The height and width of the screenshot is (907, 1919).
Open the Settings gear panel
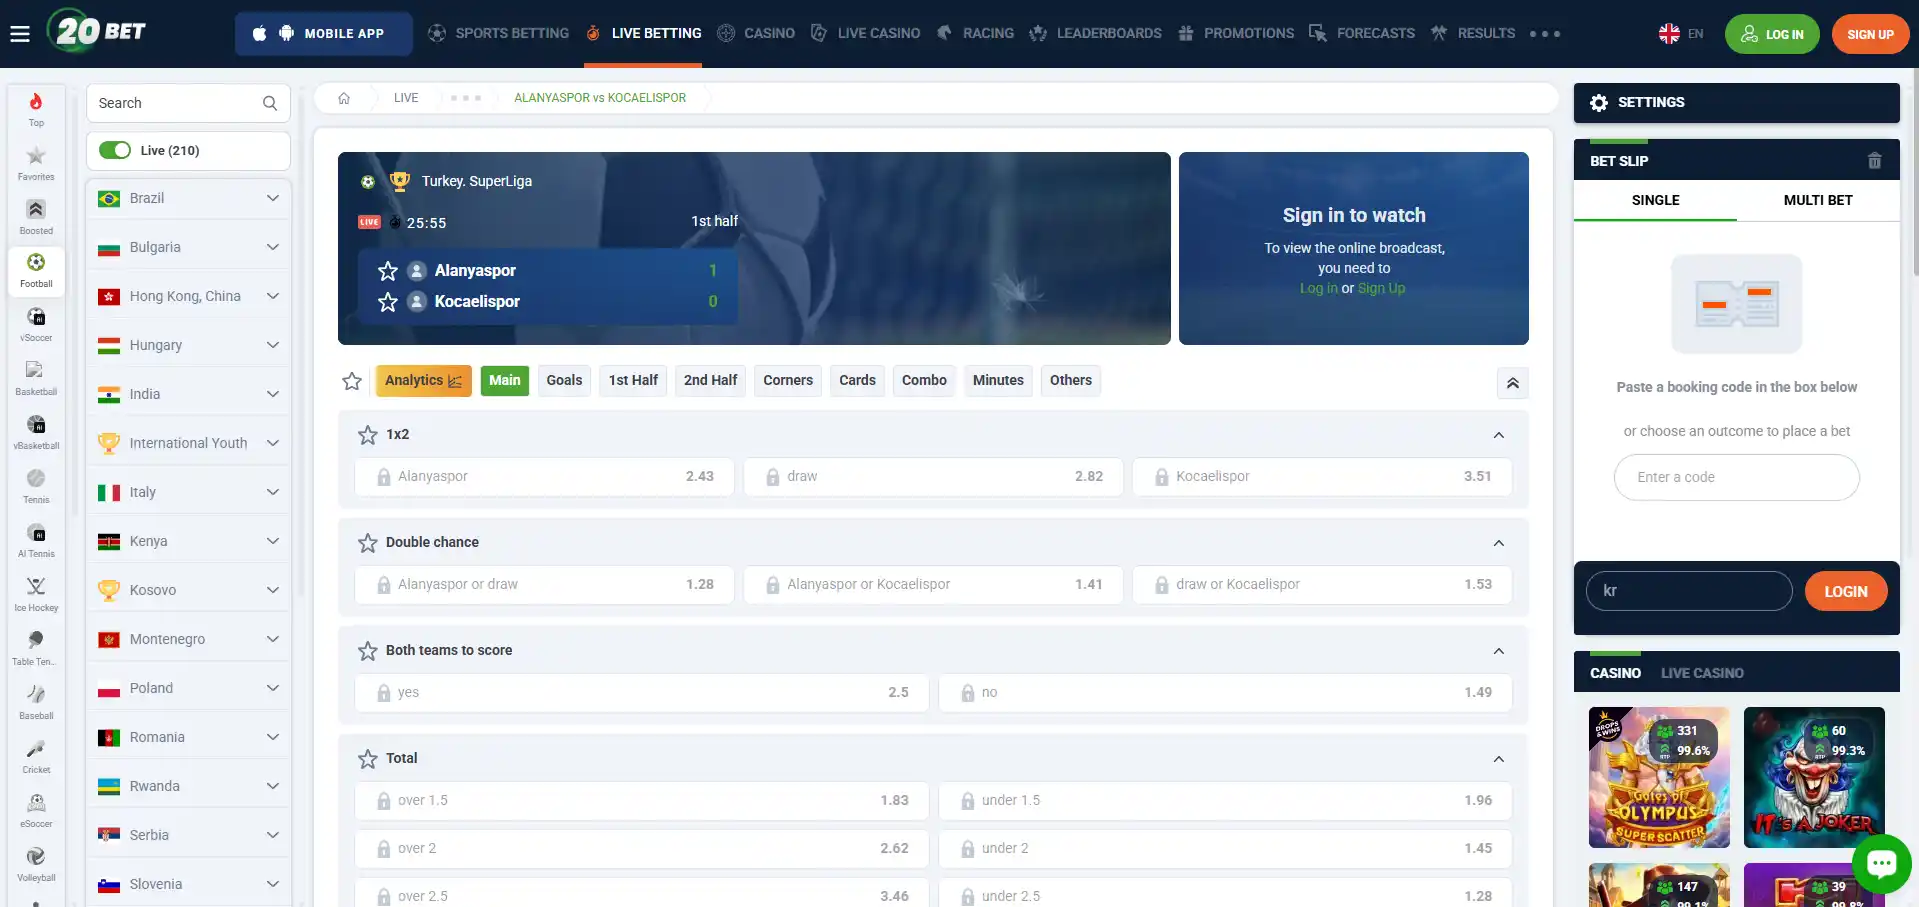[x=1737, y=103]
